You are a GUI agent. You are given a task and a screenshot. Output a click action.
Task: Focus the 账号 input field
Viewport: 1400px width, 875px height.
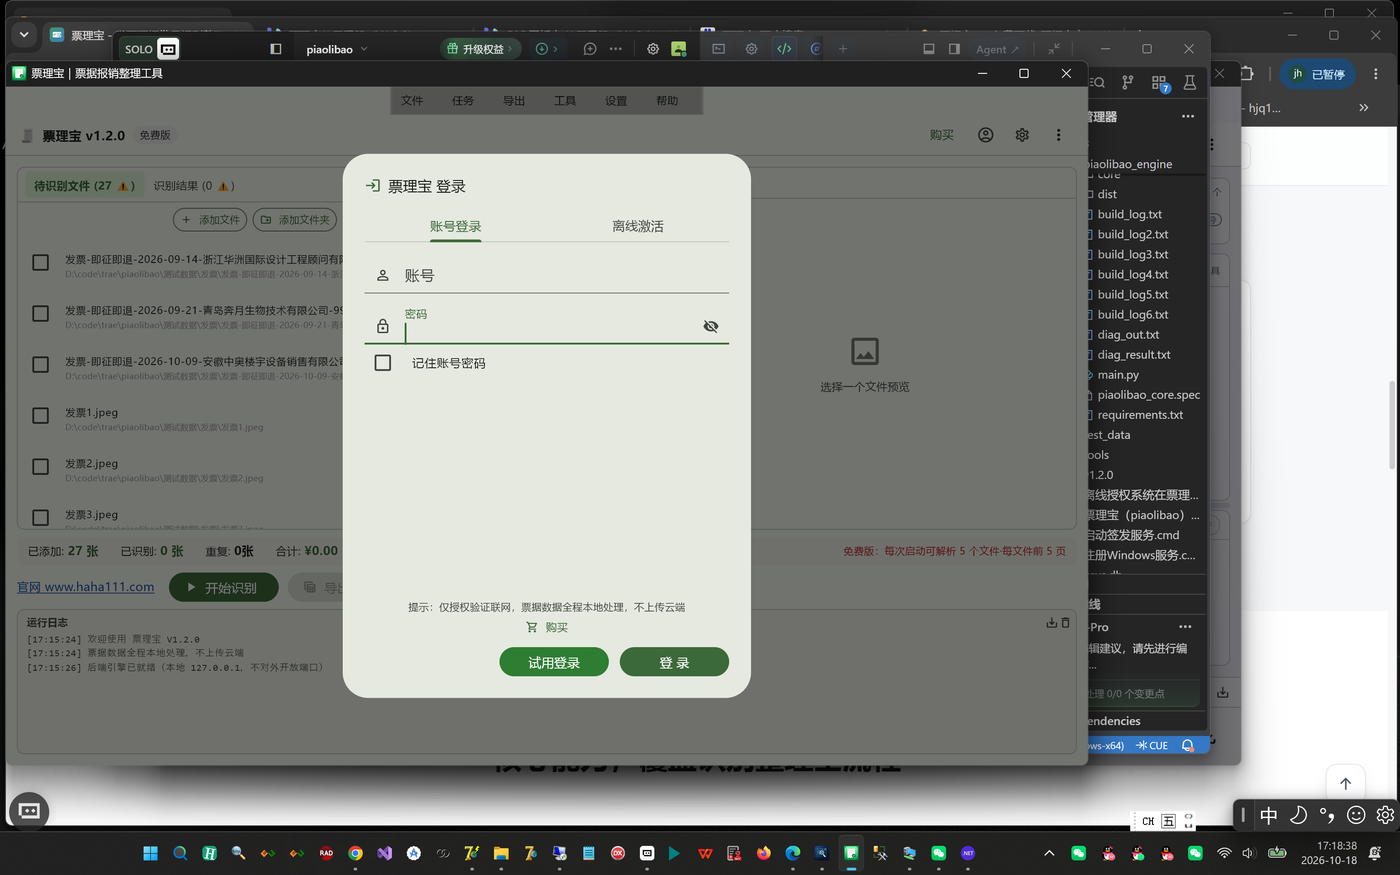coord(547,275)
